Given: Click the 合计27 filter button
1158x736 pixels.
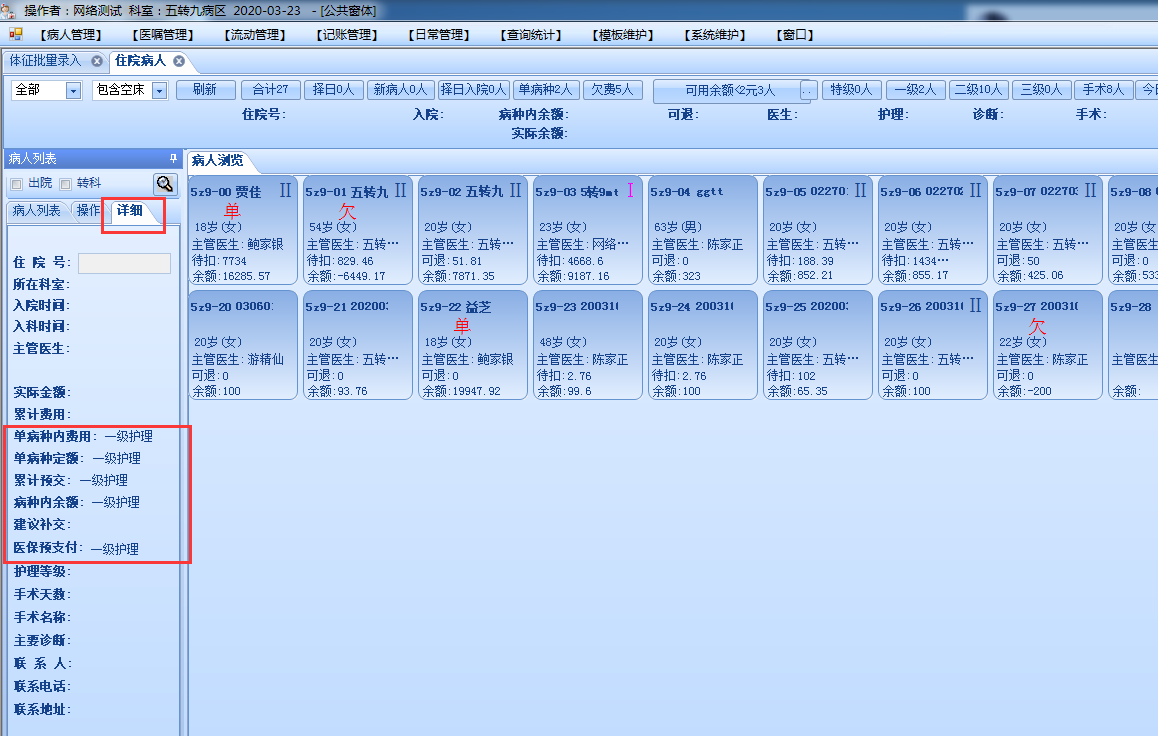Looking at the screenshot, I should (x=270, y=90).
